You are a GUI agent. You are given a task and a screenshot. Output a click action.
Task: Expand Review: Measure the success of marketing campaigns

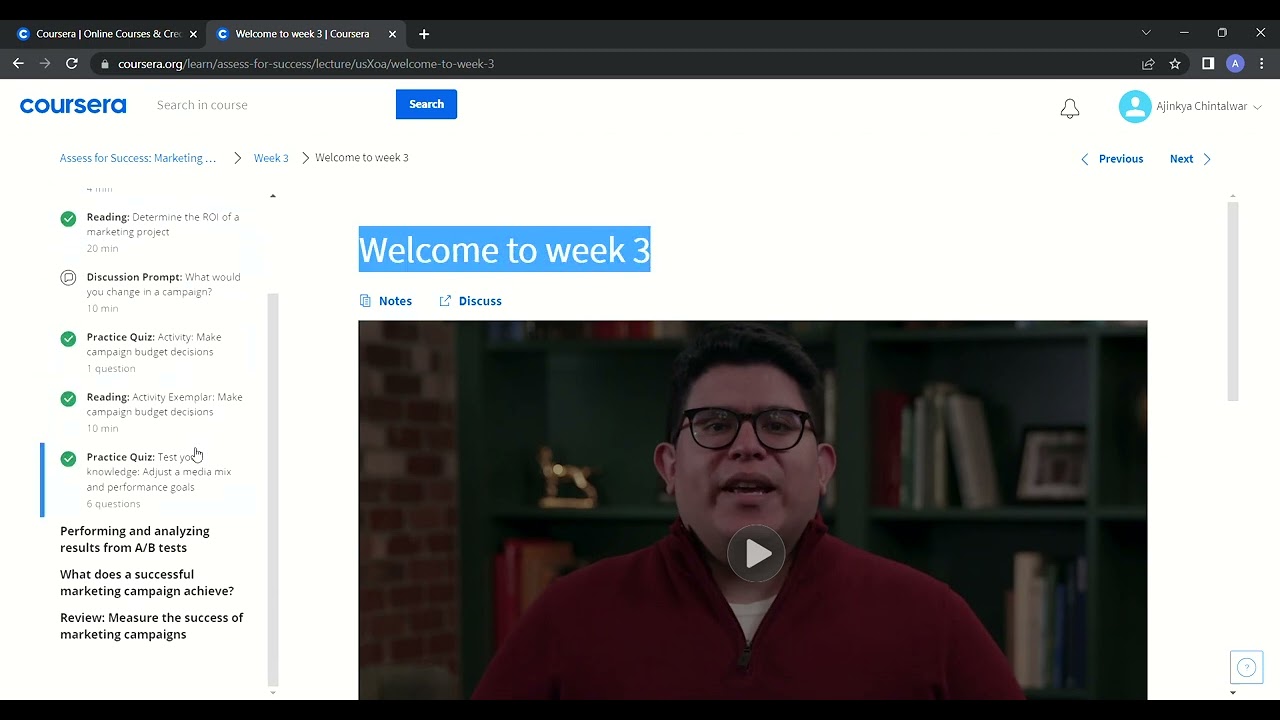pos(152,626)
